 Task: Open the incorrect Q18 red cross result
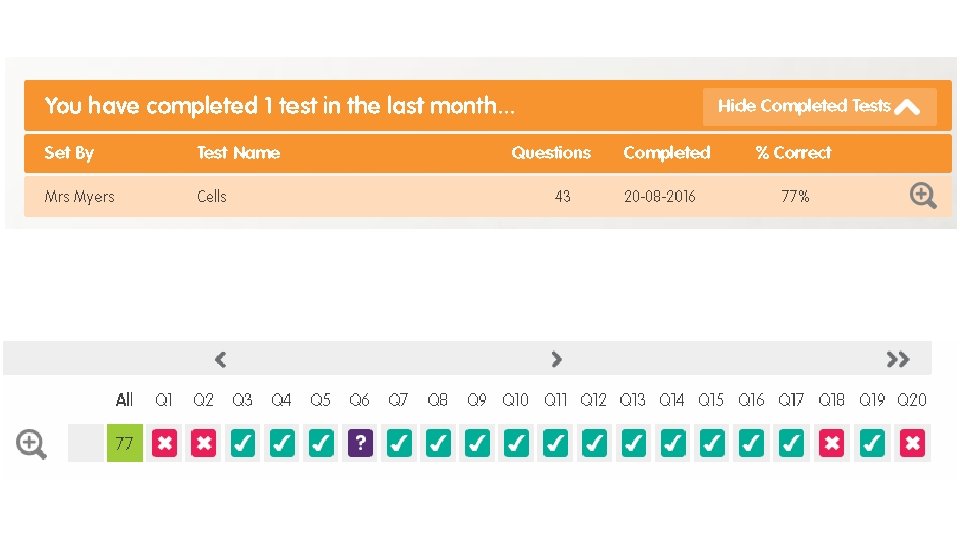click(831, 443)
